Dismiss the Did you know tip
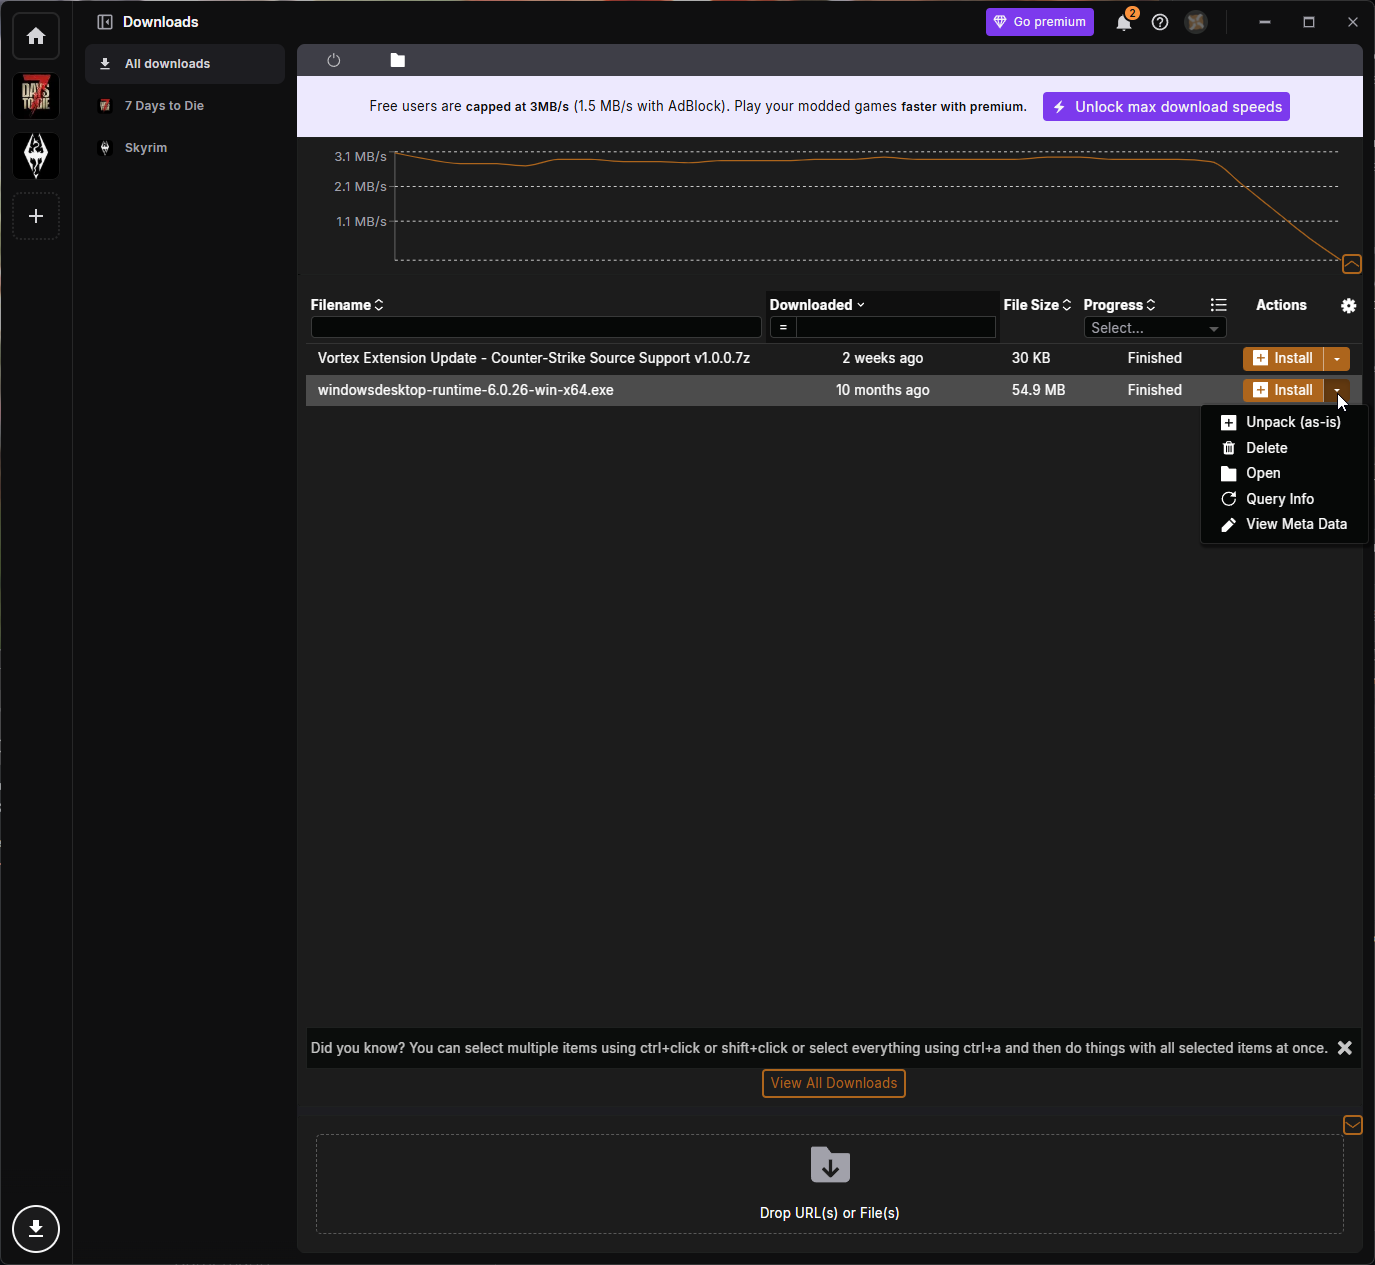 (x=1345, y=1048)
